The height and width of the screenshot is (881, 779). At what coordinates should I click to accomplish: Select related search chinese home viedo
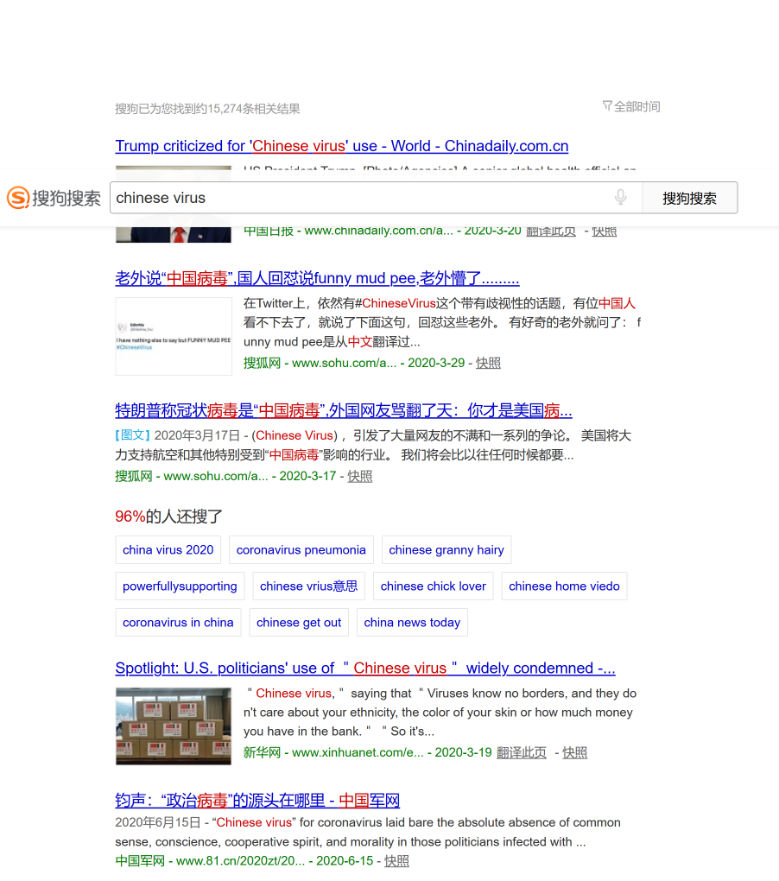564,586
